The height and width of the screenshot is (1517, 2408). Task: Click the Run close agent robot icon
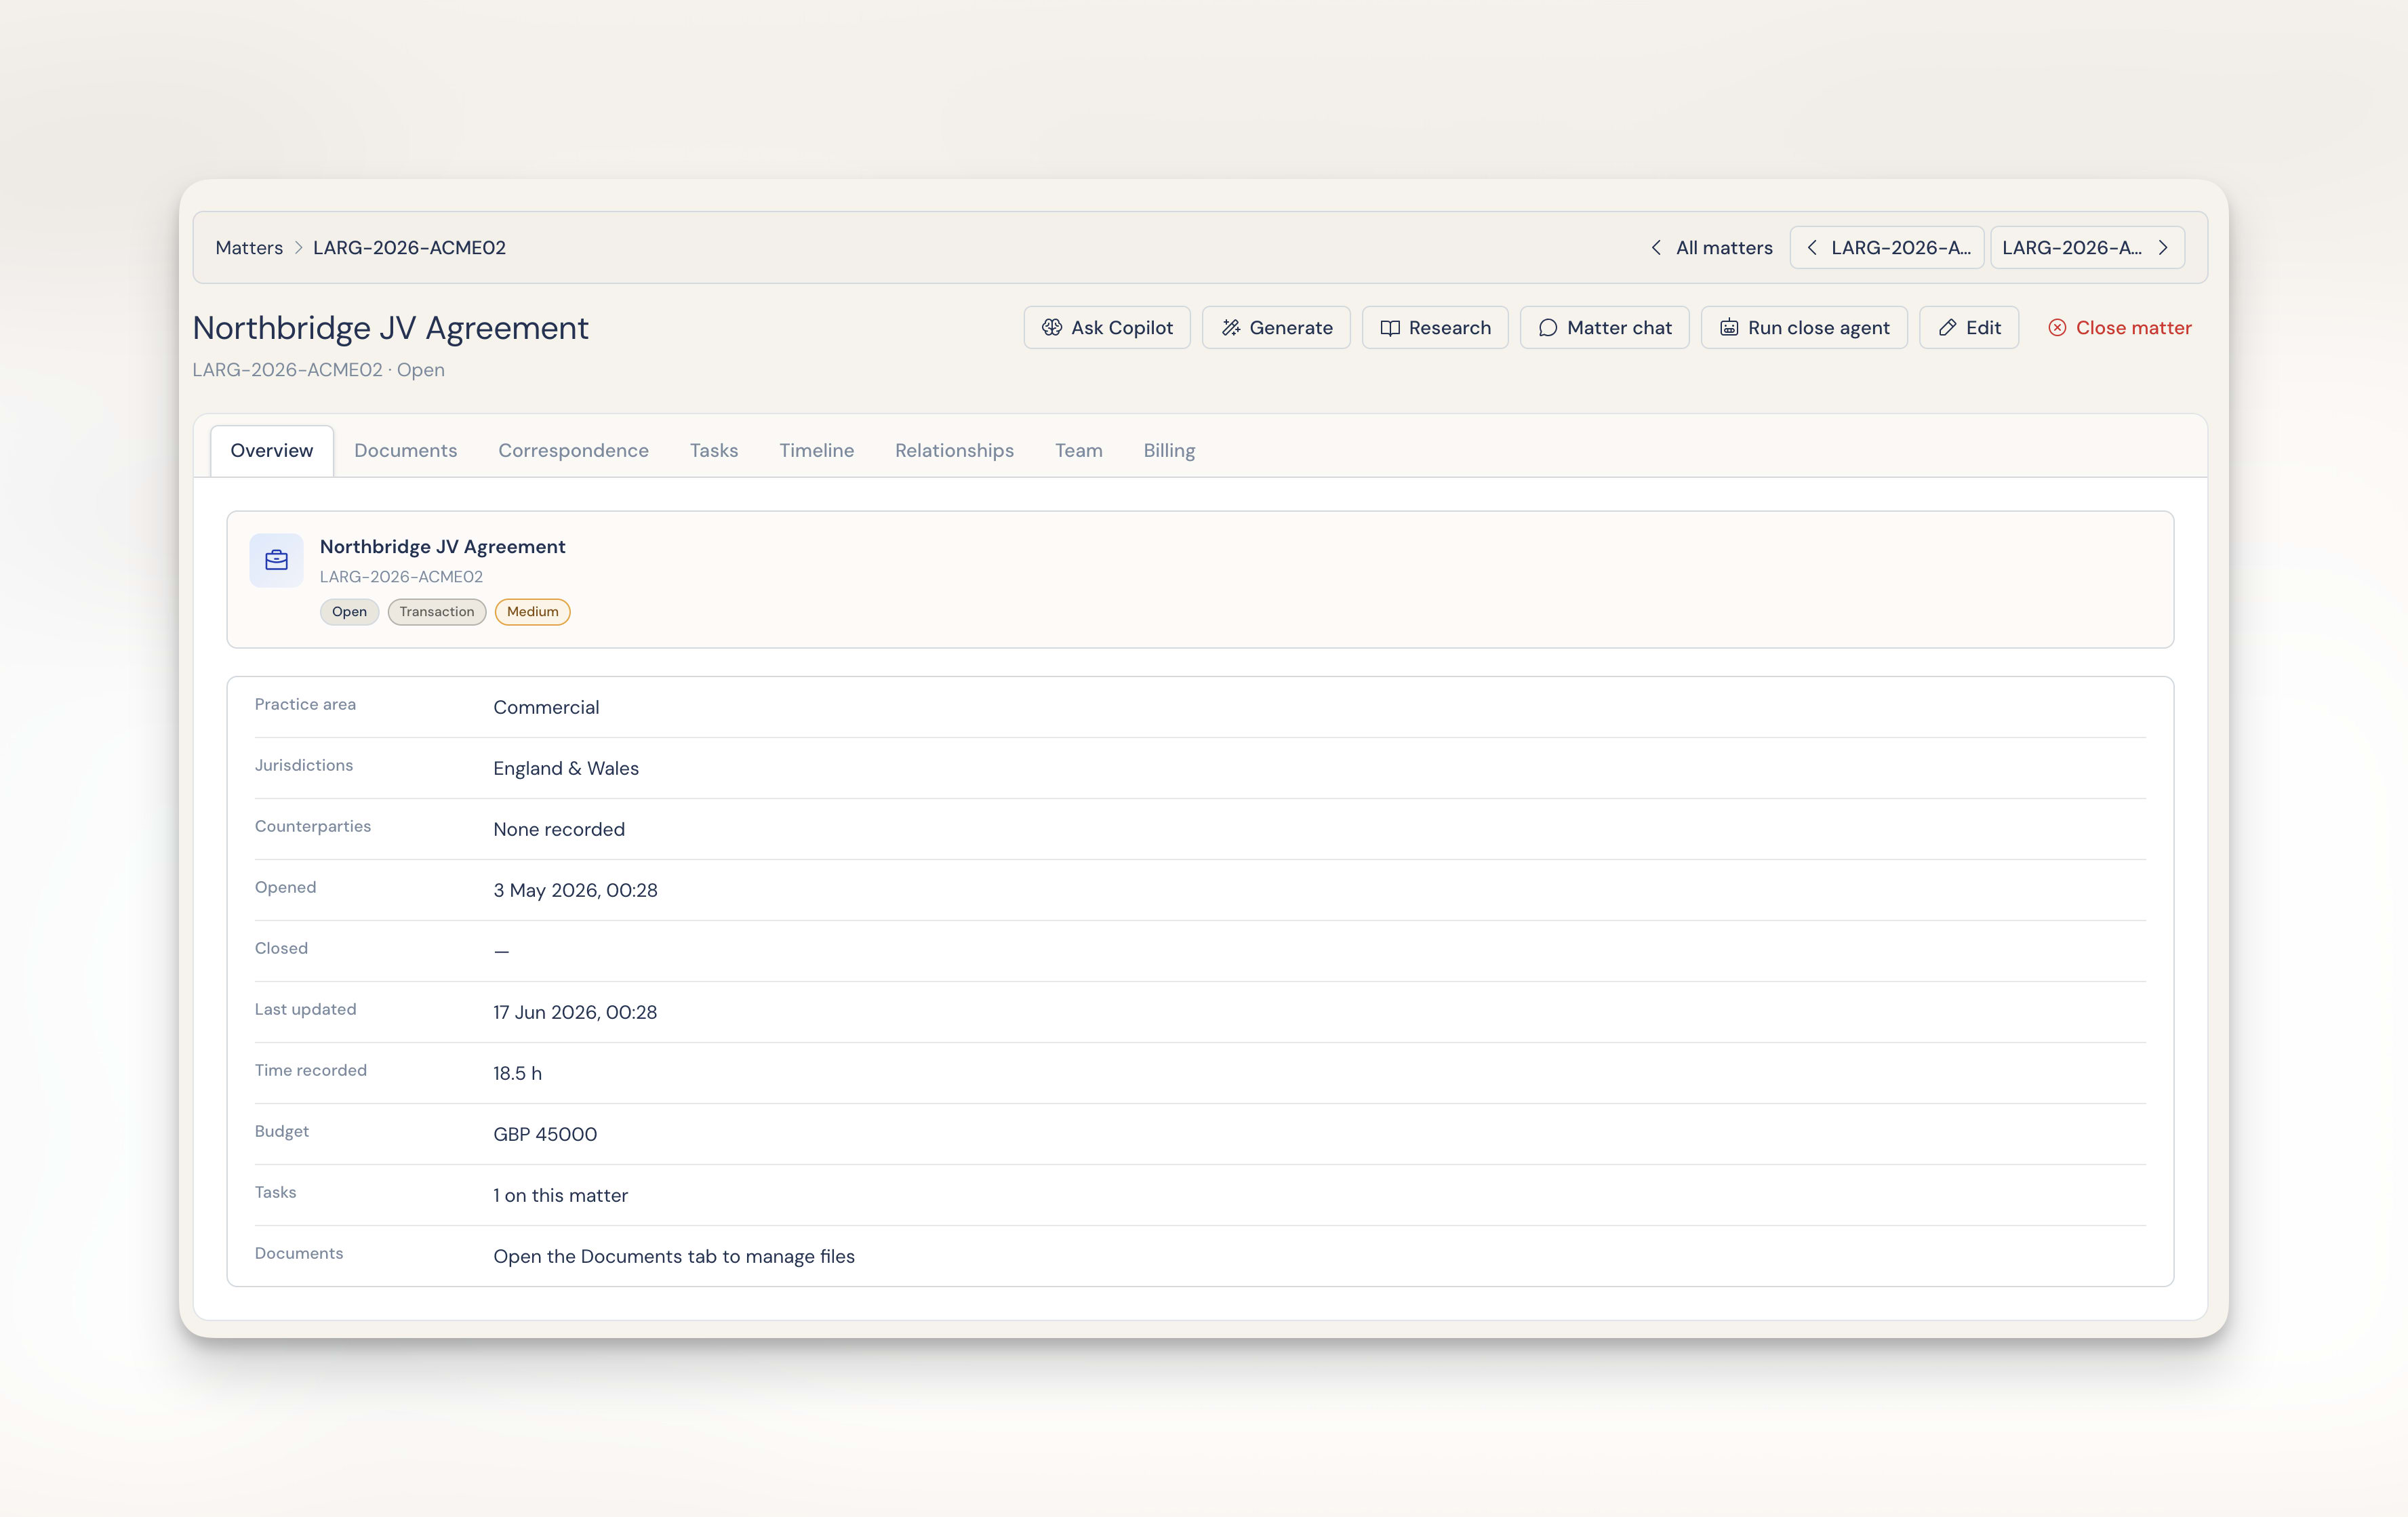(1729, 328)
